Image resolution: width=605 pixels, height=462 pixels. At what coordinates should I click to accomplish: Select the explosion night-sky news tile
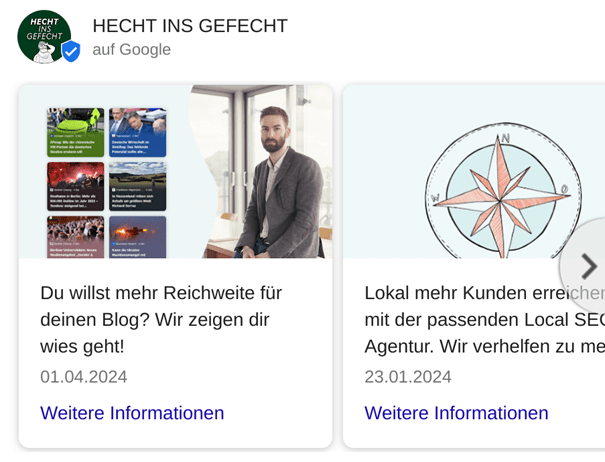[138, 237]
